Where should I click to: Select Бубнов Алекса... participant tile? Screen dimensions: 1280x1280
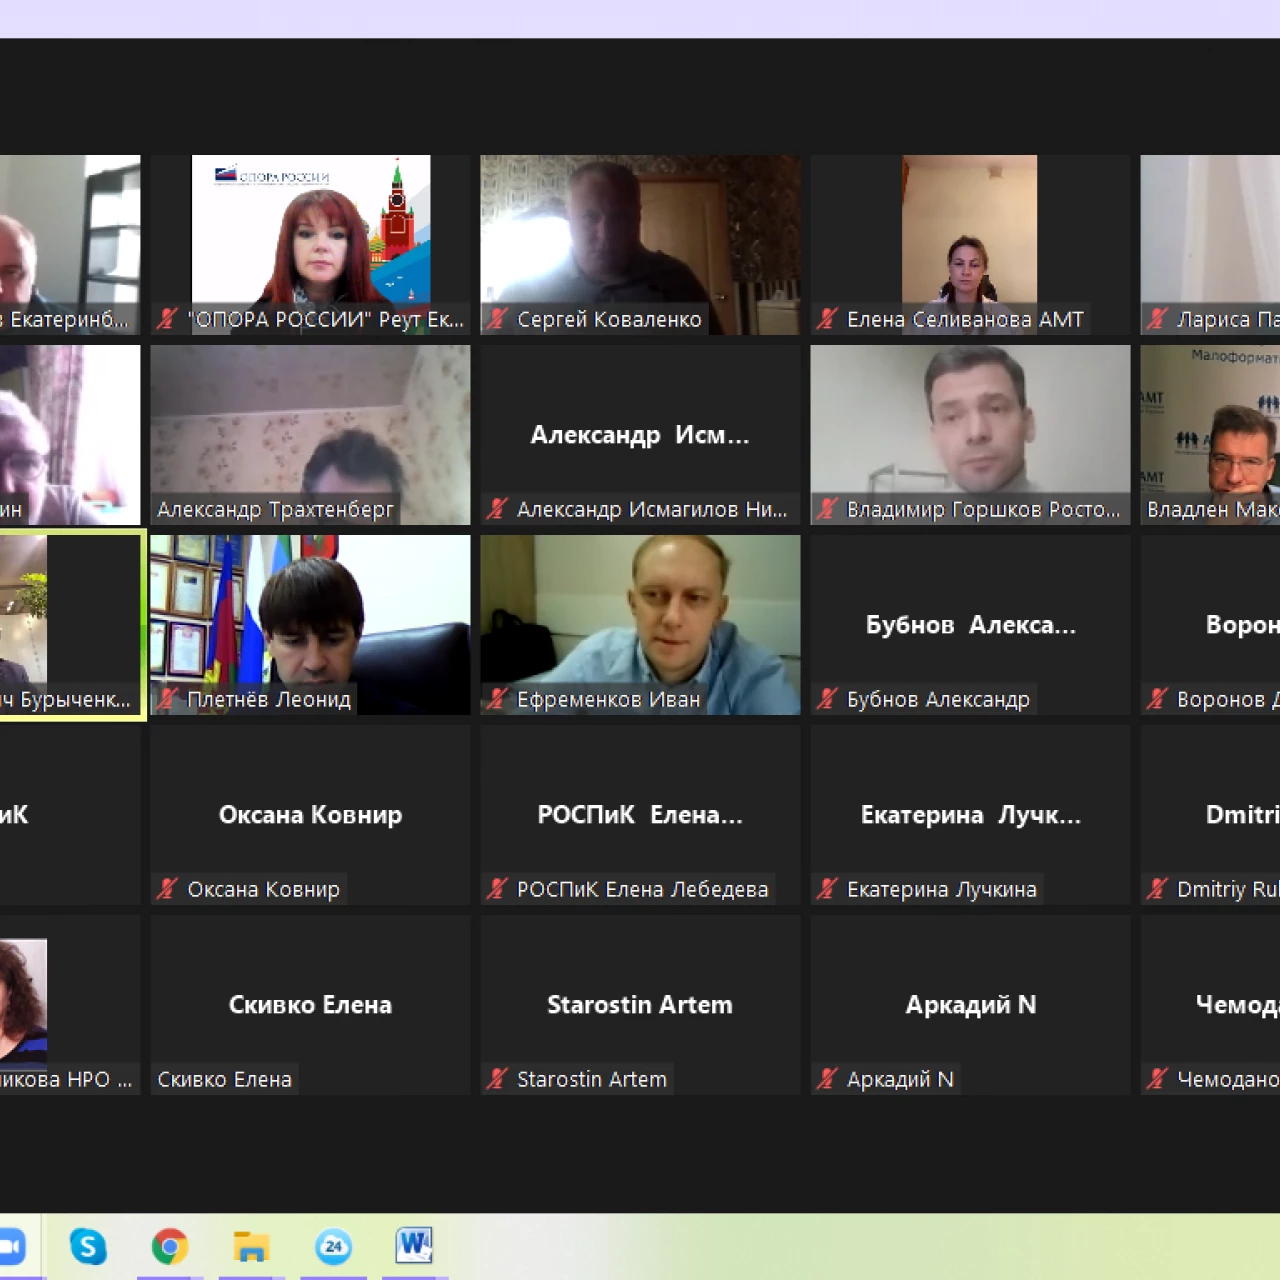(970, 625)
